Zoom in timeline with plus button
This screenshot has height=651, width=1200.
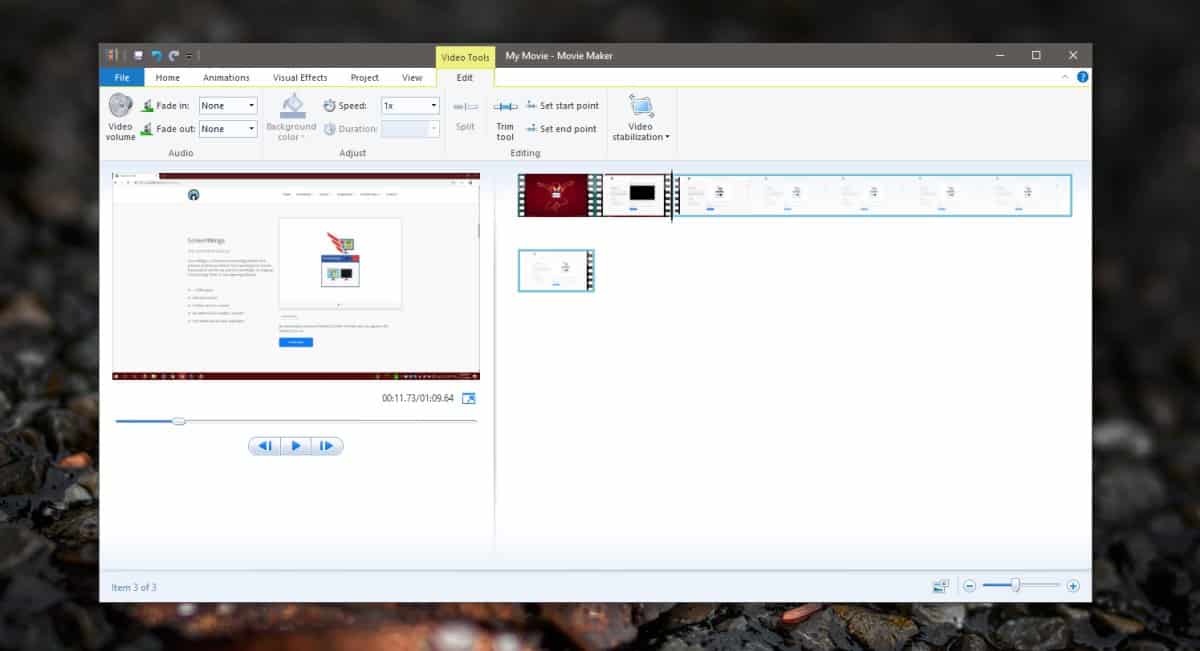click(1073, 586)
